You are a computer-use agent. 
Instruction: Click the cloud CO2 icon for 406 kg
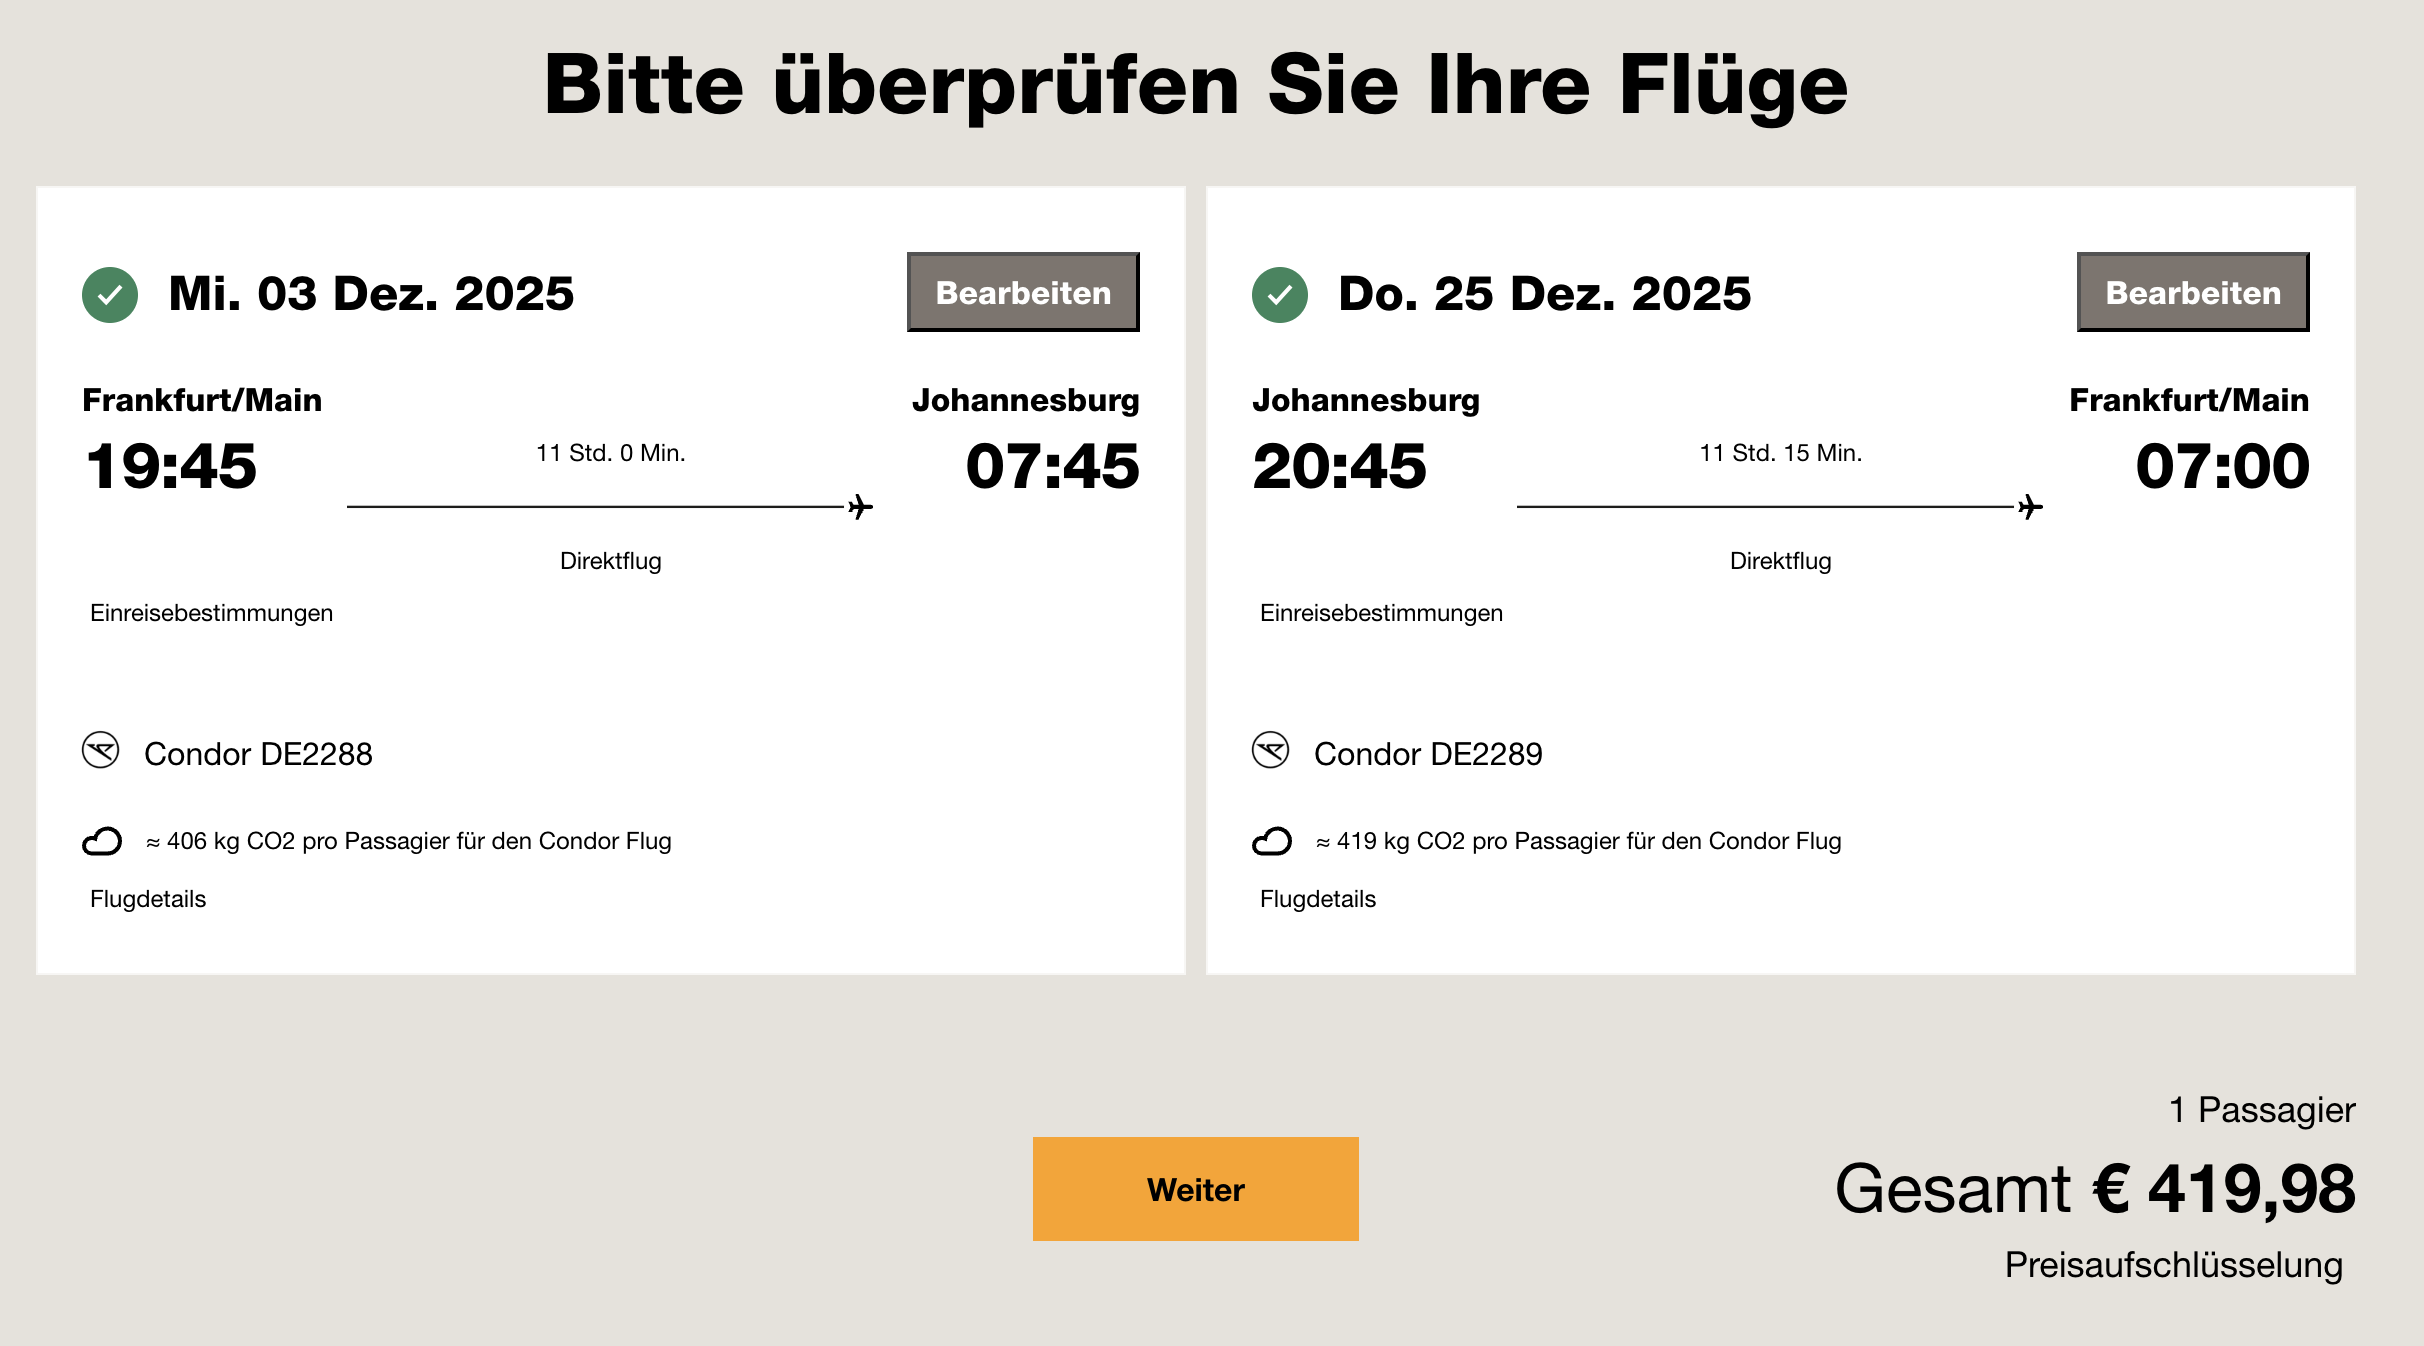102,841
